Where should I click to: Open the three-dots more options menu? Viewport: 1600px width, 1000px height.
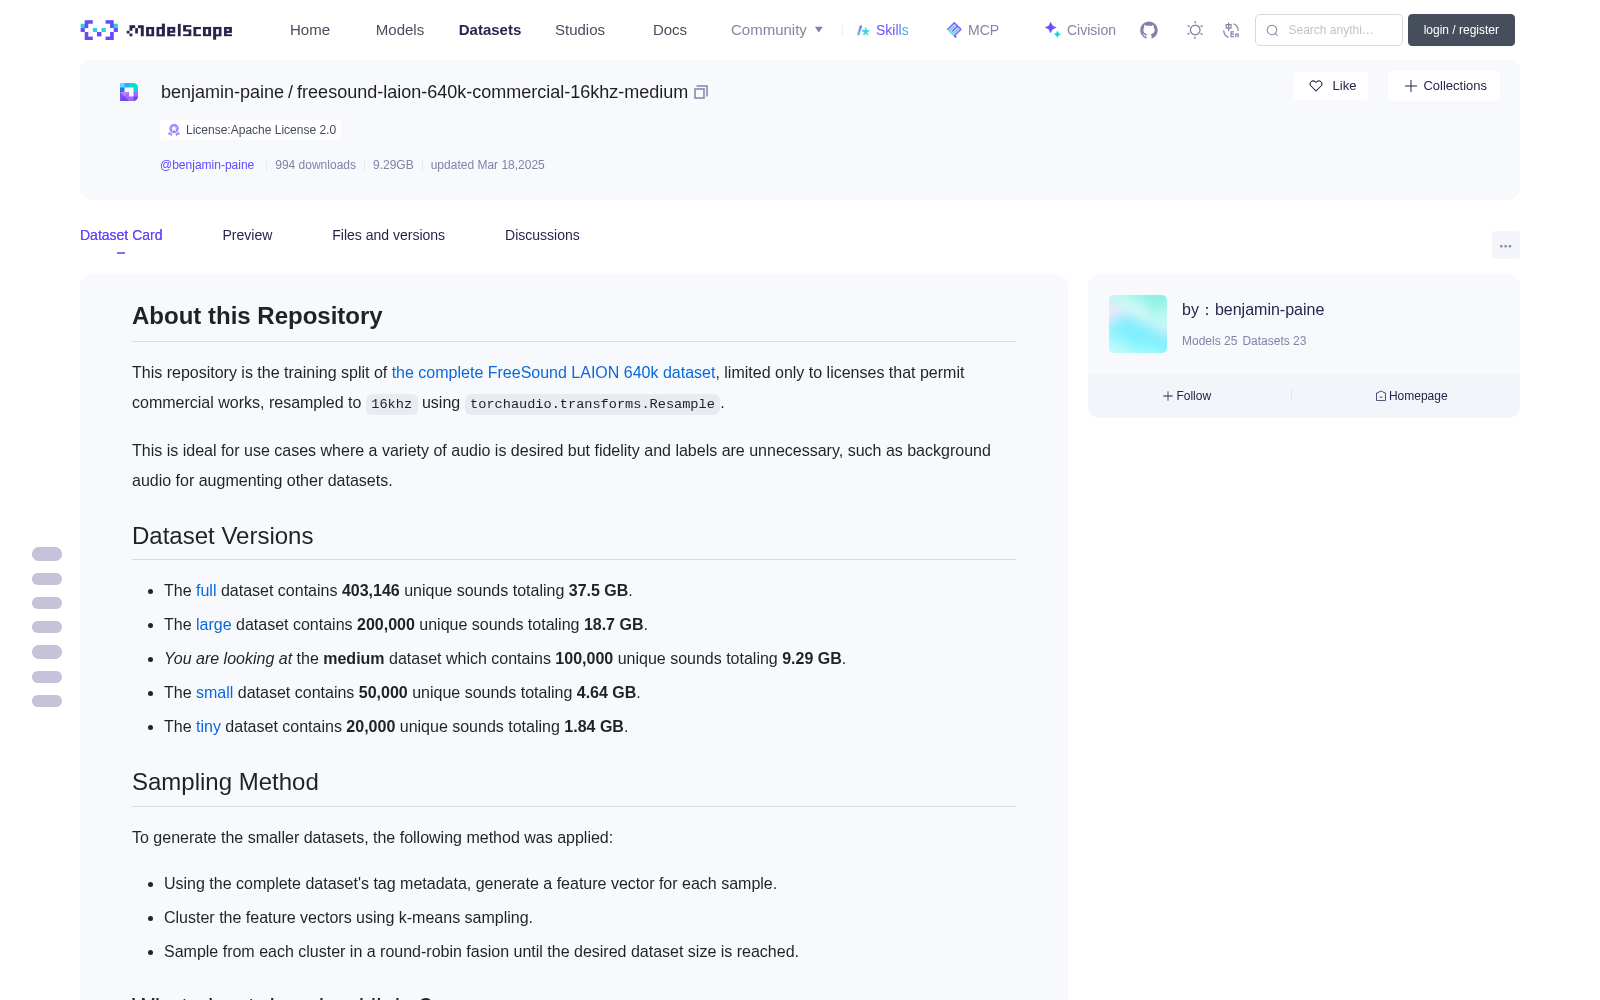pyautogui.click(x=1505, y=245)
